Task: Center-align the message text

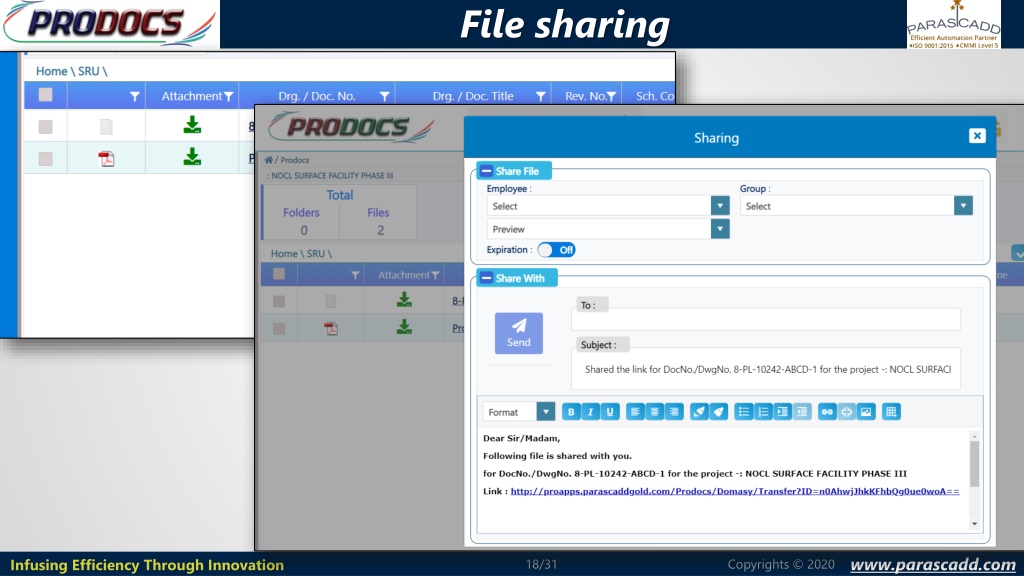Action: point(654,412)
